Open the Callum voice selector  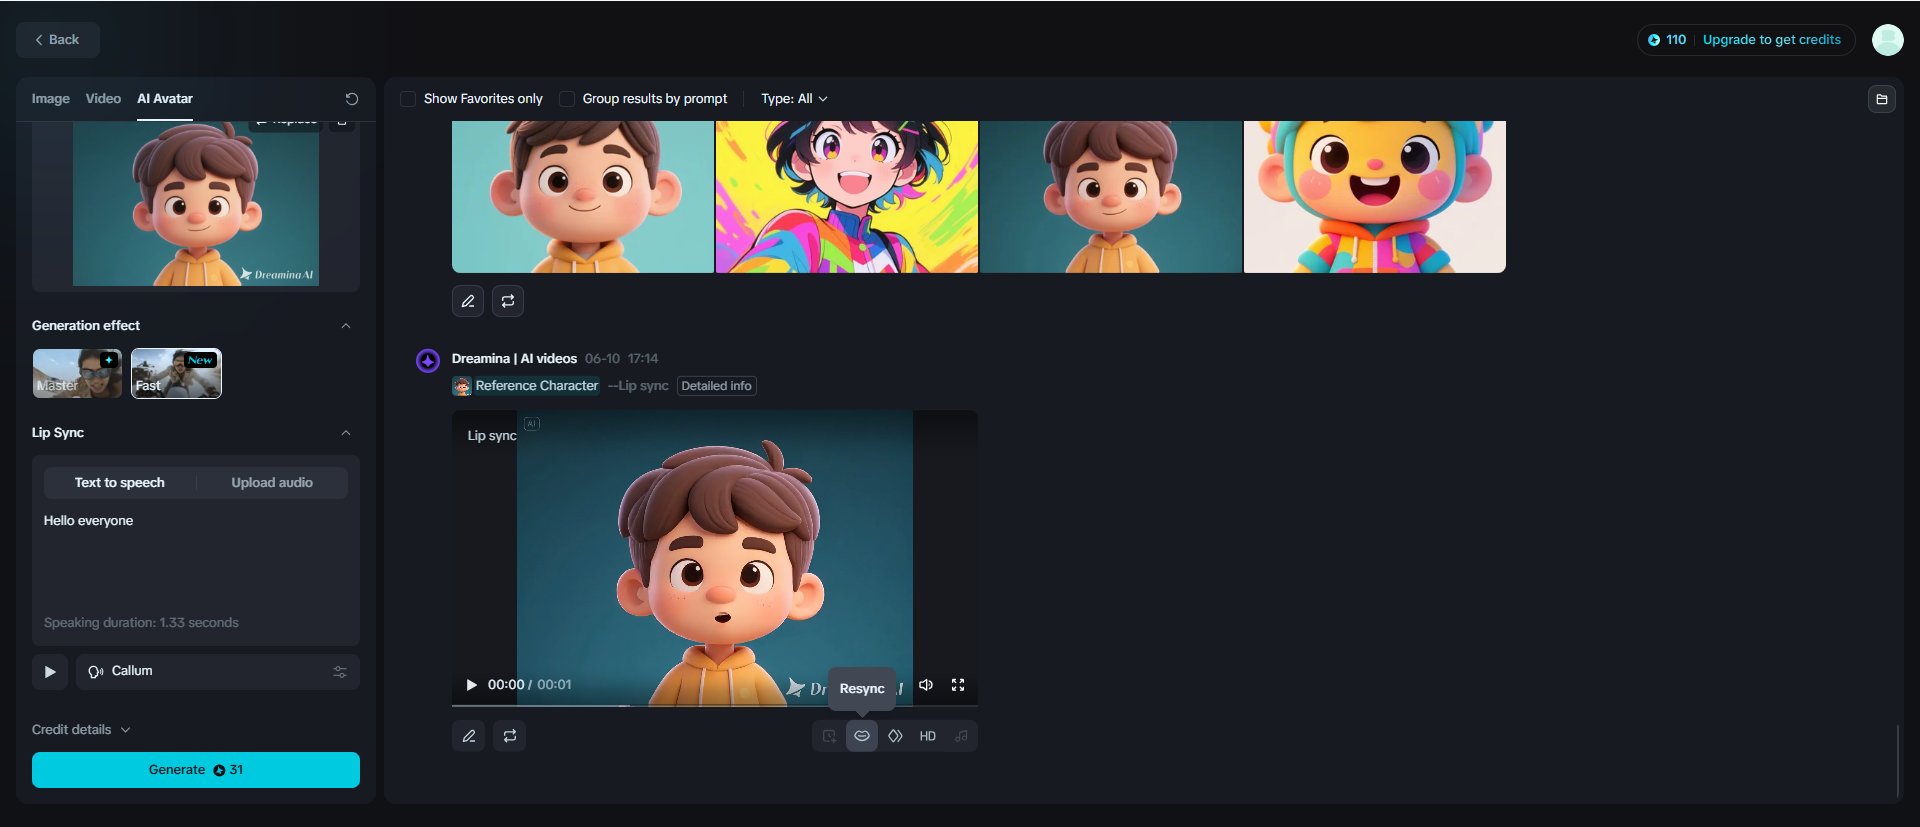point(218,672)
